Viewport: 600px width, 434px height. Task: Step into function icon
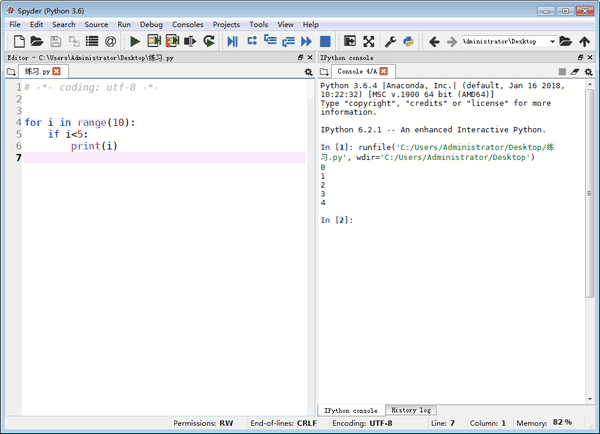[x=270, y=40]
